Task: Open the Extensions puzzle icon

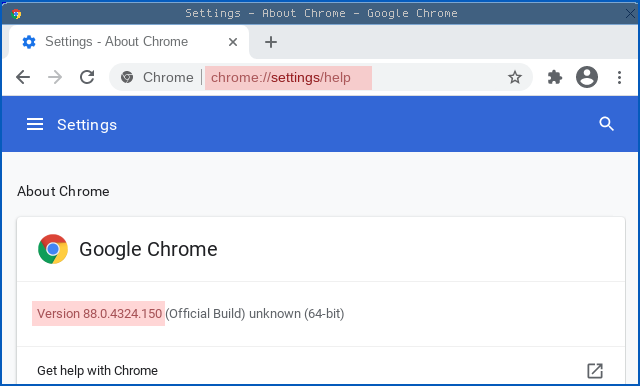Action: (x=554, y=77)
